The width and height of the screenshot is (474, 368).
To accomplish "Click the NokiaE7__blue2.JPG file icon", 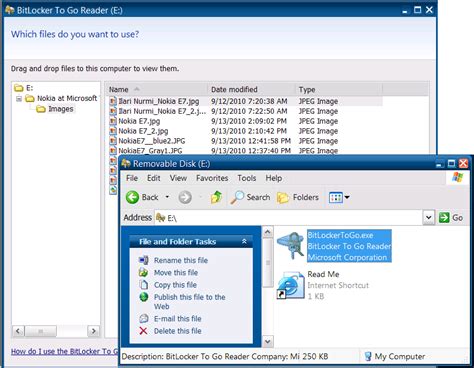I will (113, 141).
